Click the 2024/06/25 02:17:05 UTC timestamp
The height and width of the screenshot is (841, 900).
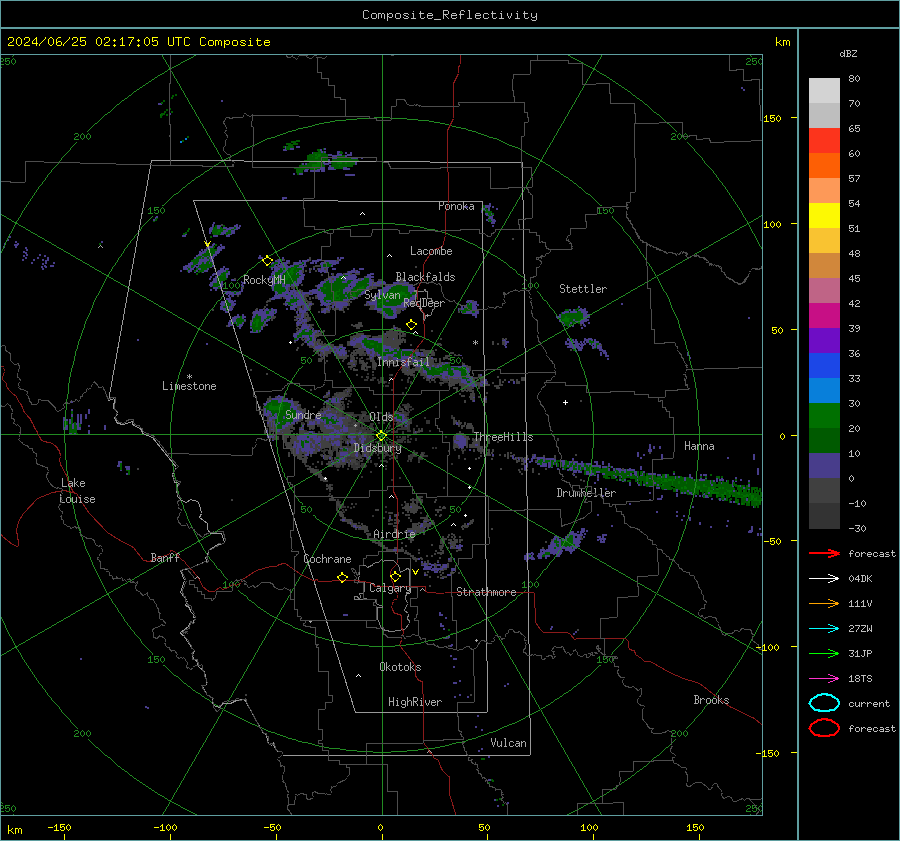(99, 42)
